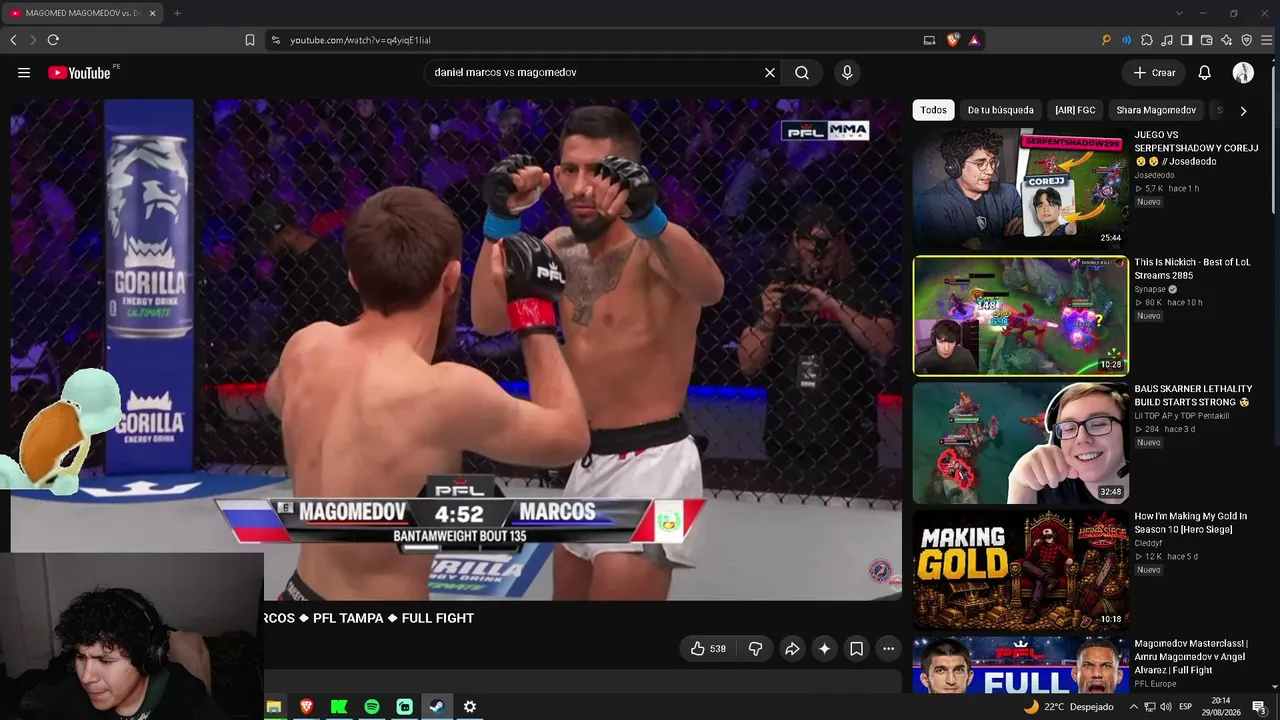Select the Todos filter chip
Image resolution: width=1280 pixels, height=720 pixels.
934,110
